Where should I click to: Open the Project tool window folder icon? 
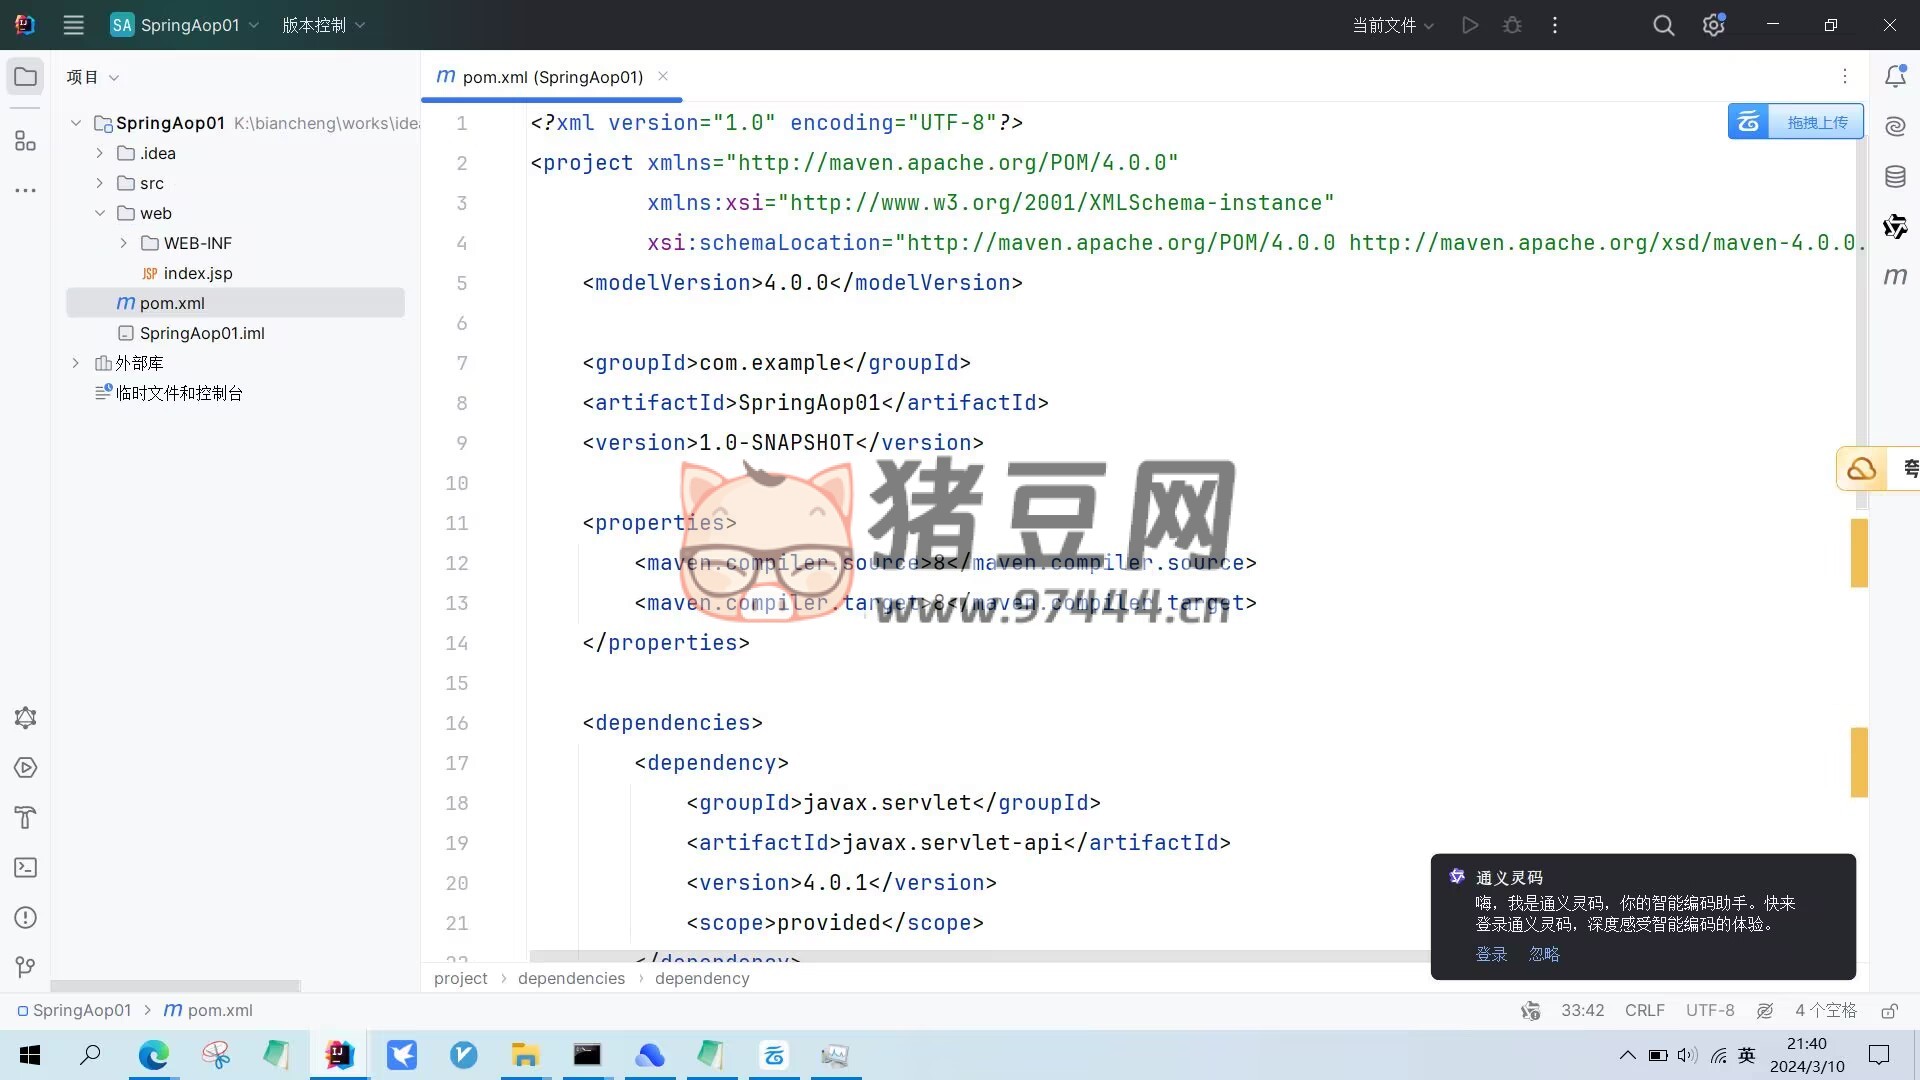(x=26, y=77)
